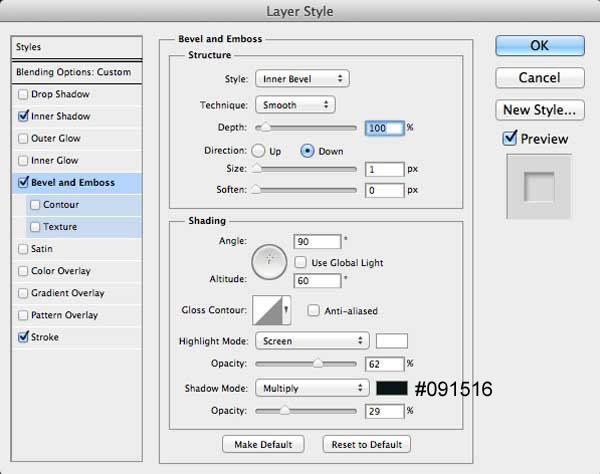Click the Altitude value field
600x474 pixels.
(317, 281)
